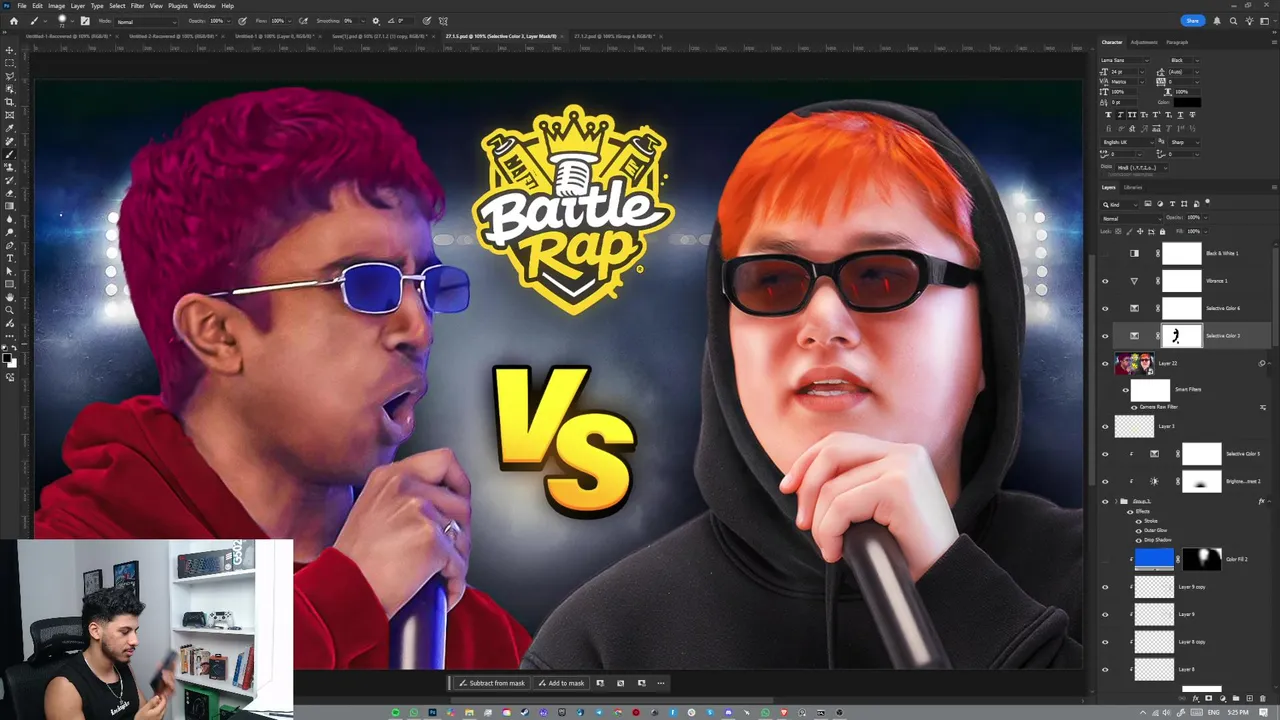Click the search icon top right
The height and width of the screenshot is (720, 1280).
(x=1234, y=20)
